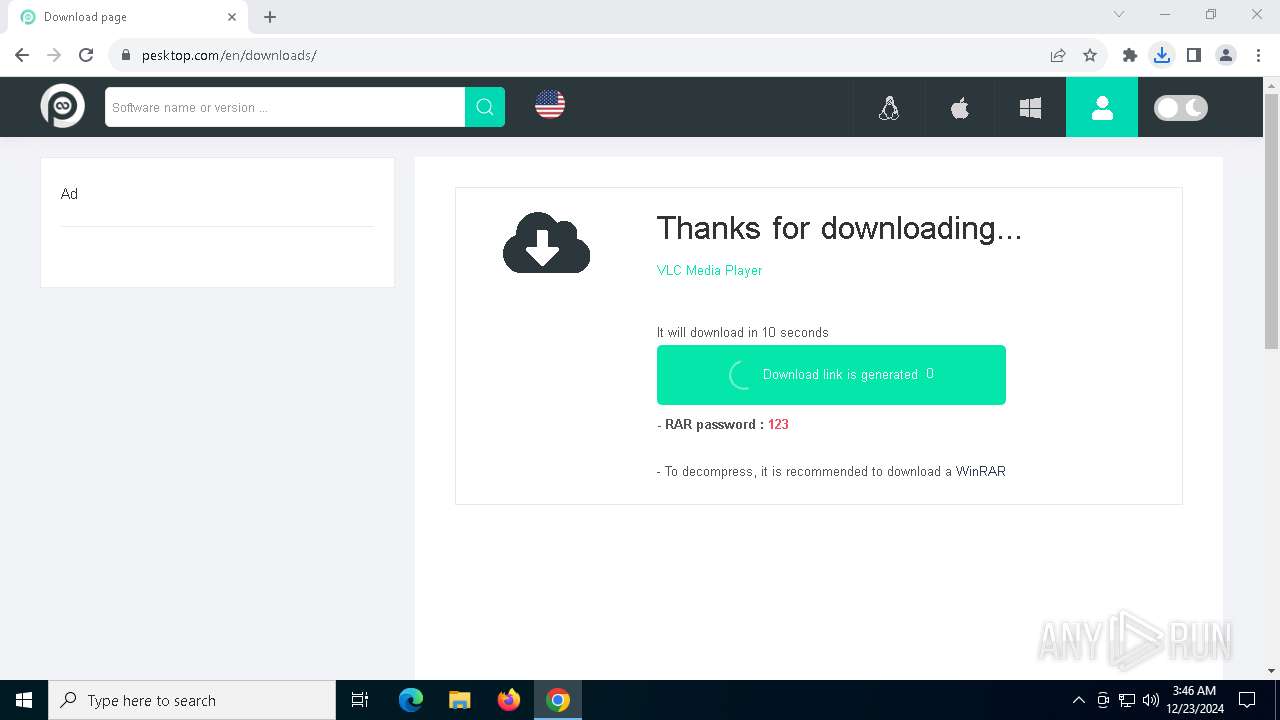This screenshot has height=720, width=1280.
Task: Show Chrome downloads list
Action: click(1162, 55)
